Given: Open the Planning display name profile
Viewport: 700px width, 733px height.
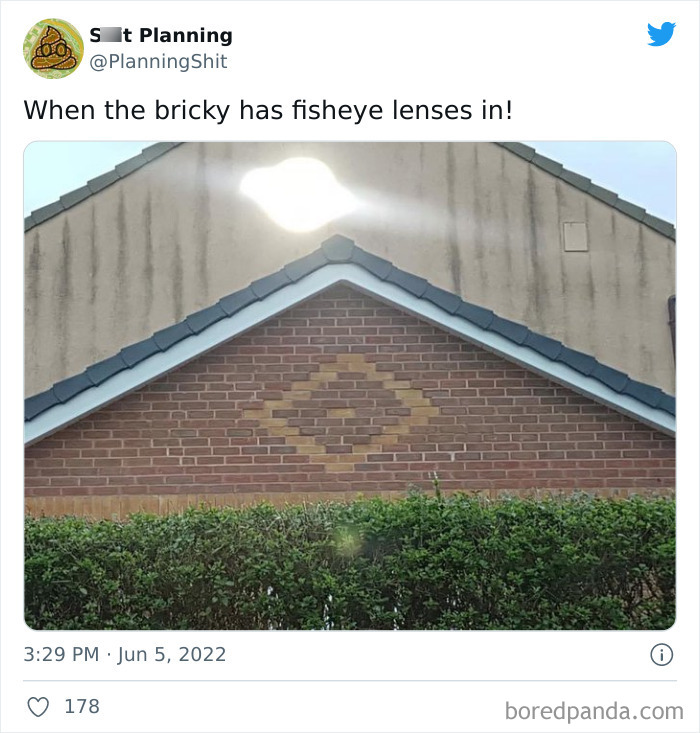Looking at the screenshot, I should 161,35.
